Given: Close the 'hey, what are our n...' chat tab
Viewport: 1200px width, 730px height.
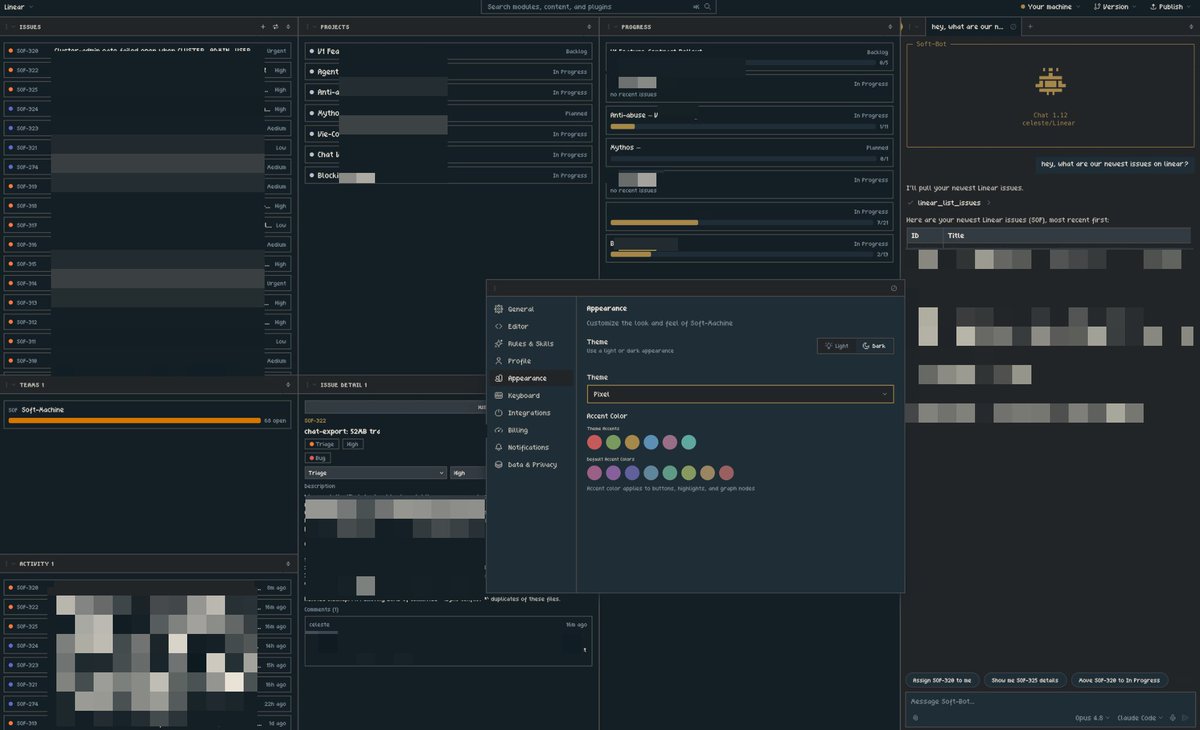Looking at the screenshot, I should click(x=1013, y=27).
